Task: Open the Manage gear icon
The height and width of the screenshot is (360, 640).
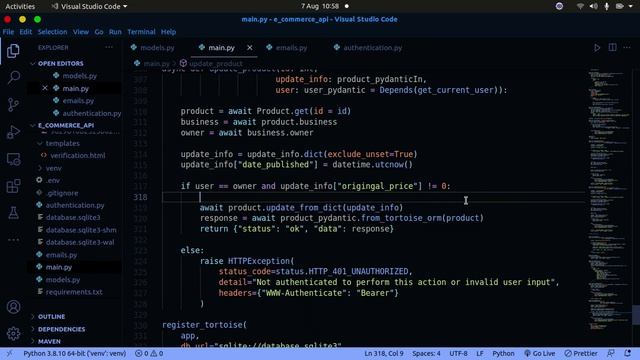Action: click(13, 333)
